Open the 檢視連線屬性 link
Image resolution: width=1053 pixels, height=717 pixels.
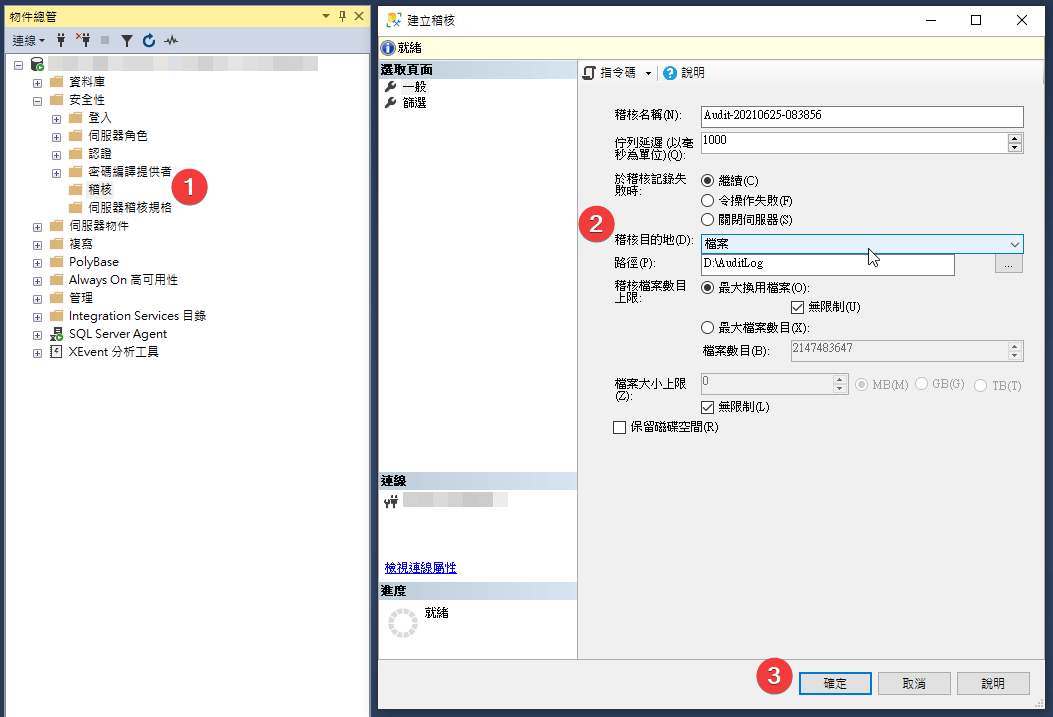420,568
